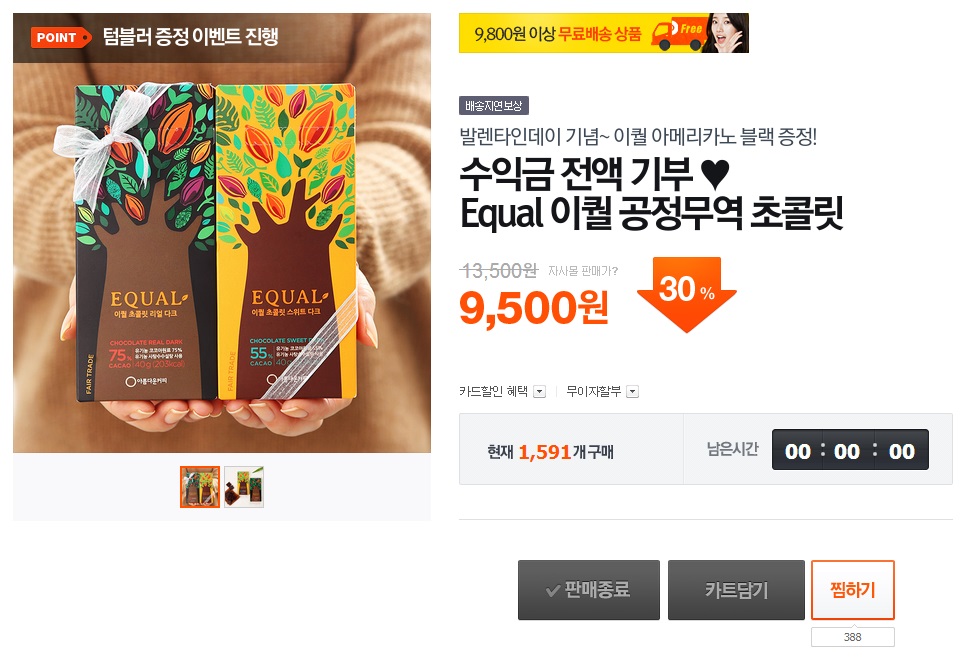Click the 자사몰 판매가? help text
Screen dimensions: 968x660
pyautogui.click(x=583, y=270)
